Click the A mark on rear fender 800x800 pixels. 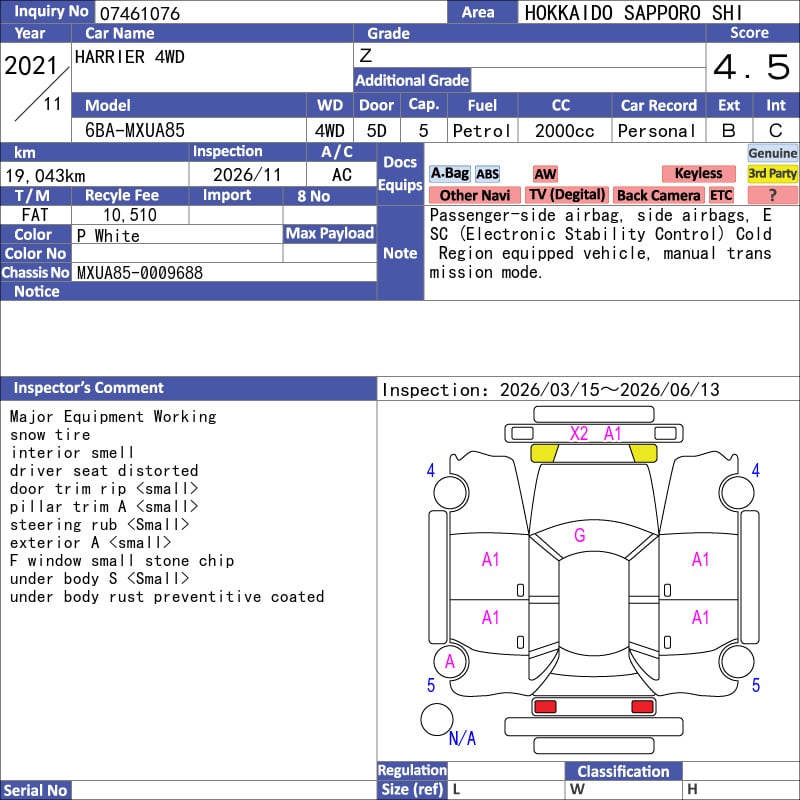450,661
